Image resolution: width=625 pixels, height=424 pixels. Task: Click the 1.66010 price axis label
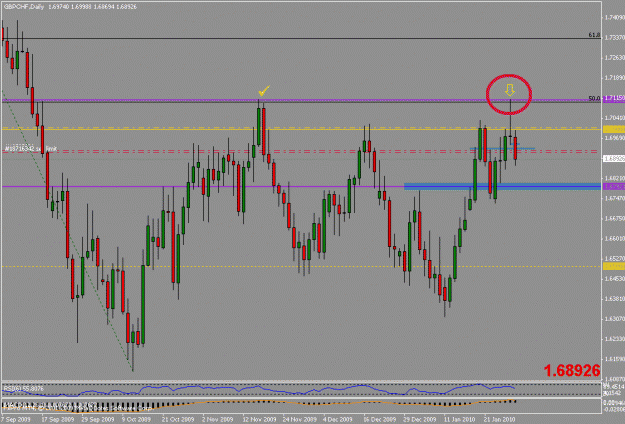point(615,238)
